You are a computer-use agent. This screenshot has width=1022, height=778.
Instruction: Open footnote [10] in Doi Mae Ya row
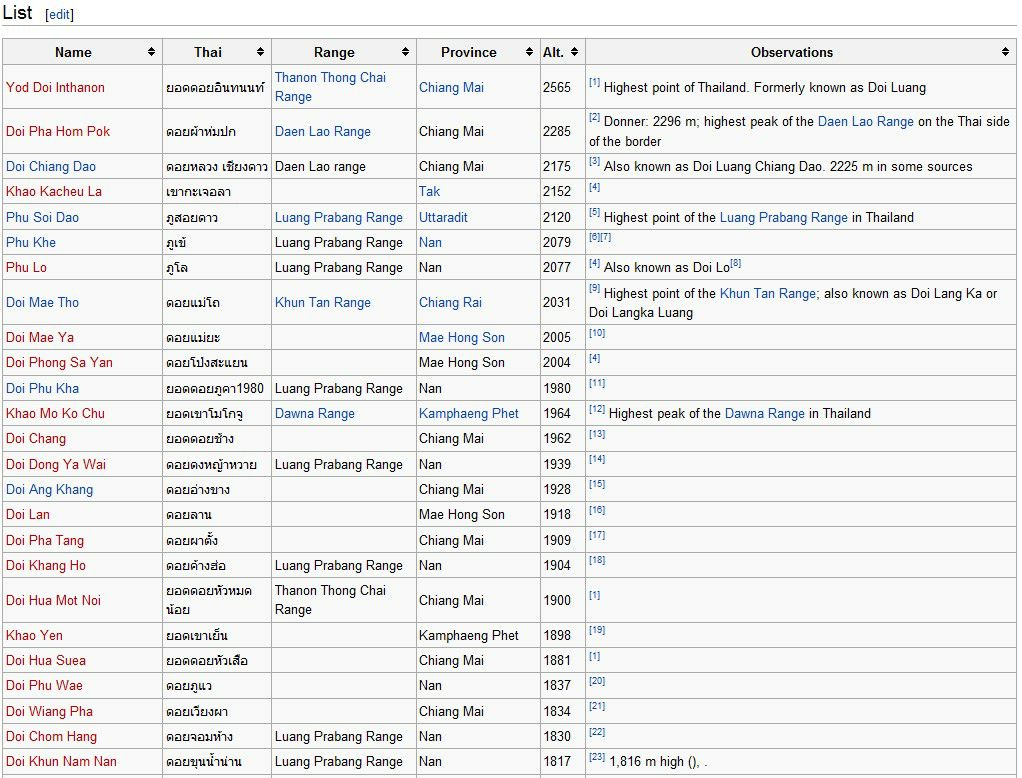tap(597, 333)
